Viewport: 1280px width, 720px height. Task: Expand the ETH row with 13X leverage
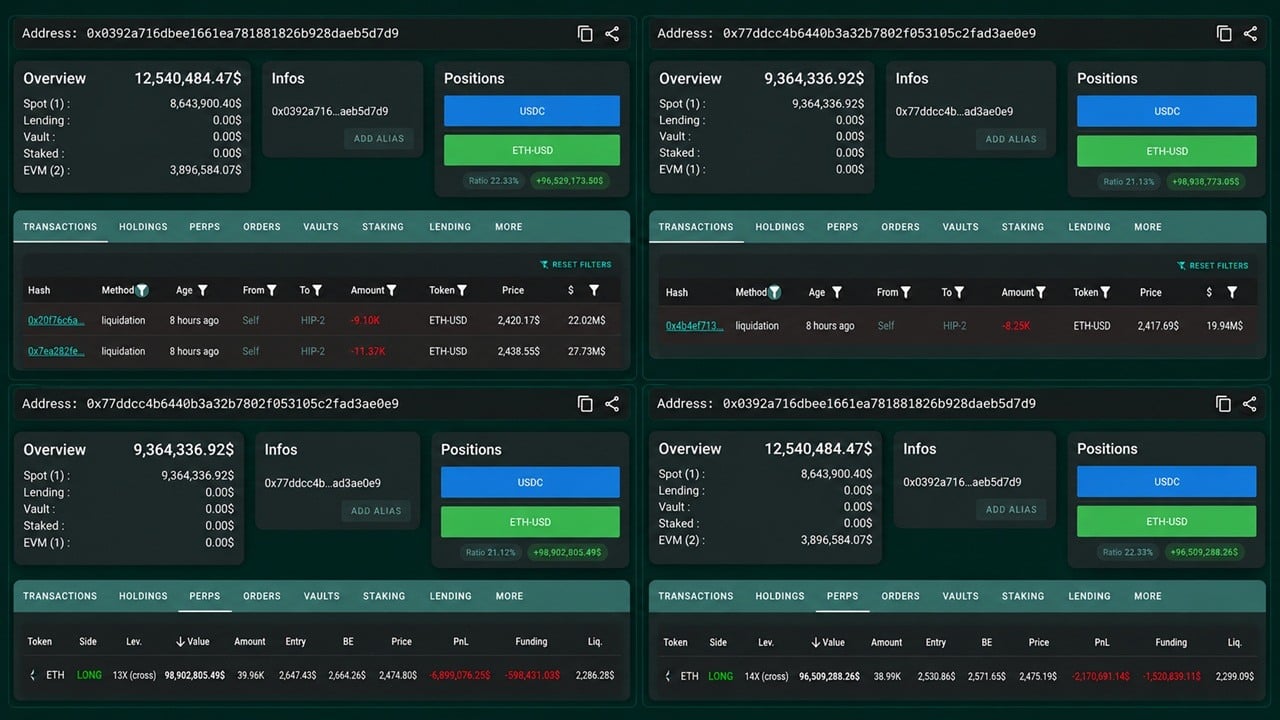coord(33,675)
